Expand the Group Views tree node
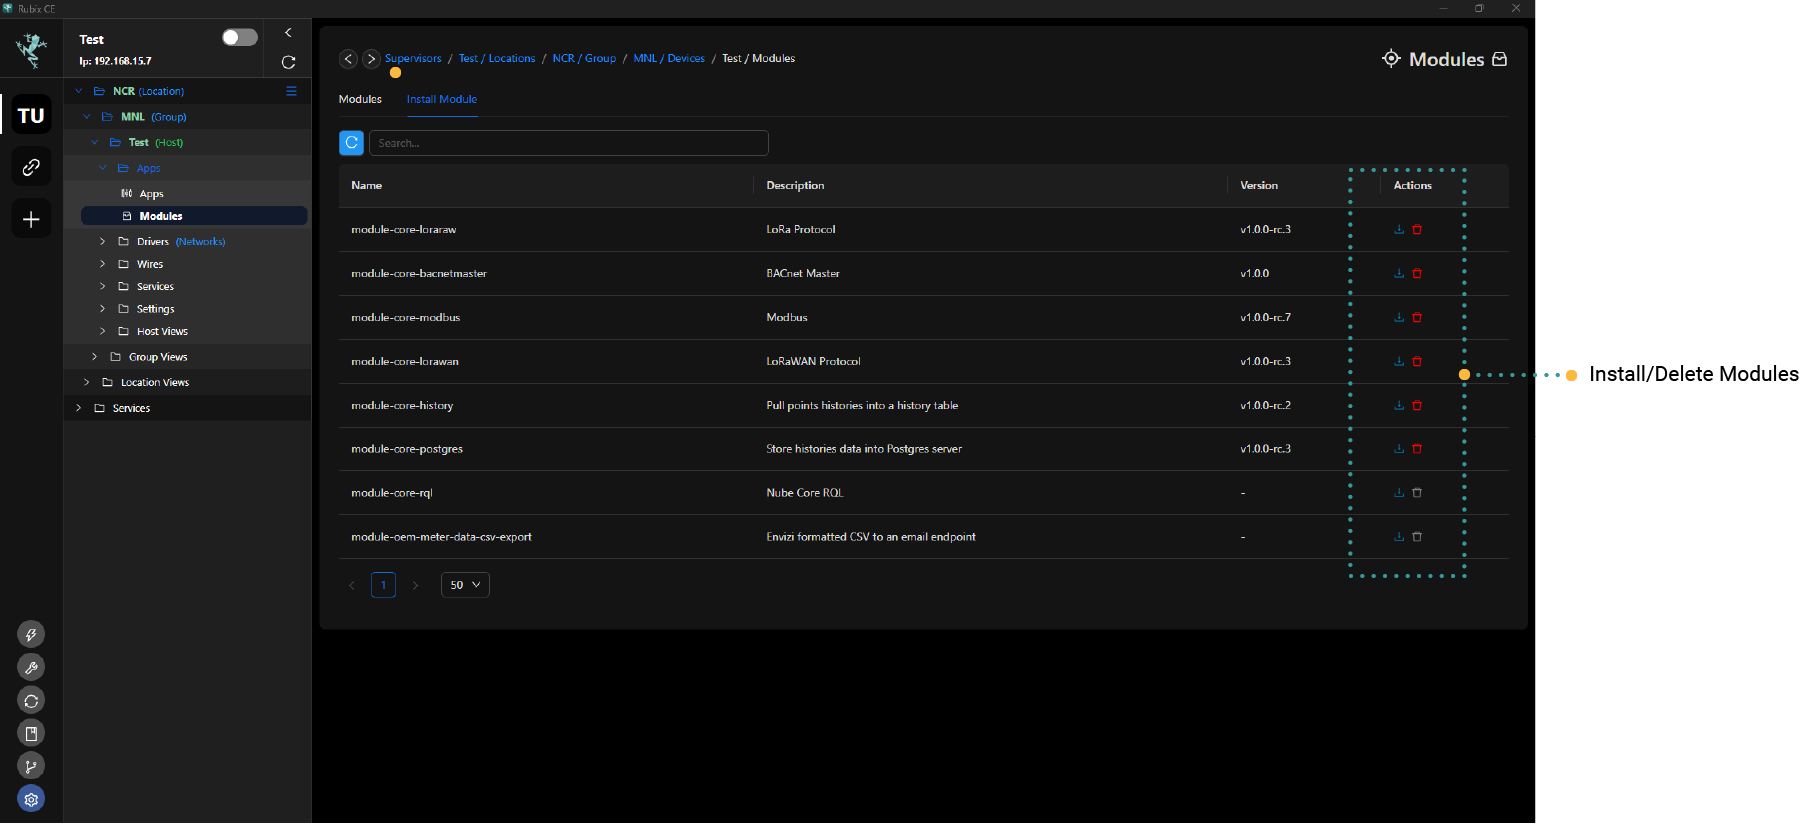This screenshot has height=824, width=1800. [x=94, y=357]
